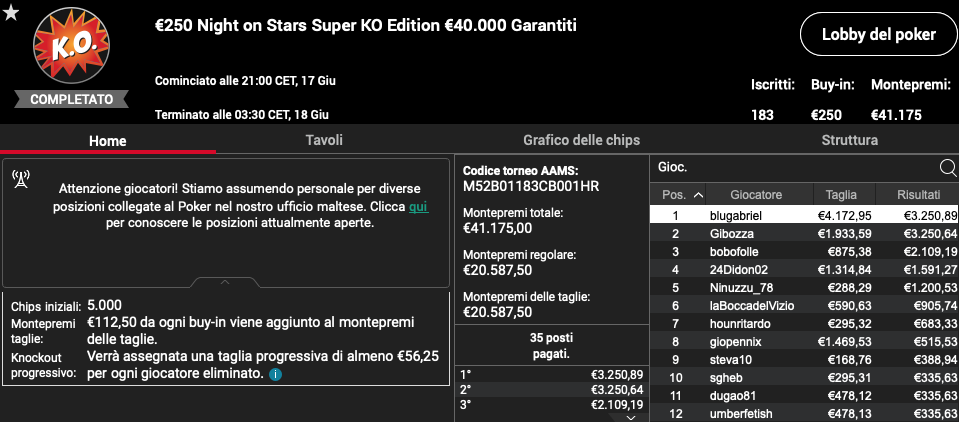Select the Struttura tab
959x422 pixels.
pyautogui.click(x=850, y=140)
